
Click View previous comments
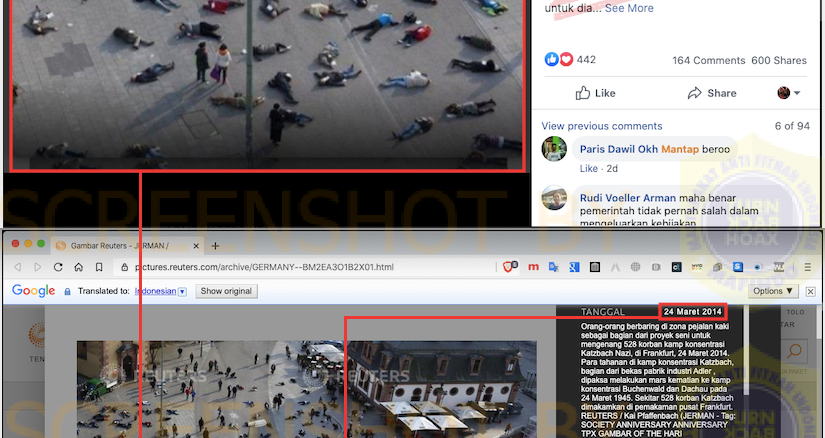click(602, 126)
